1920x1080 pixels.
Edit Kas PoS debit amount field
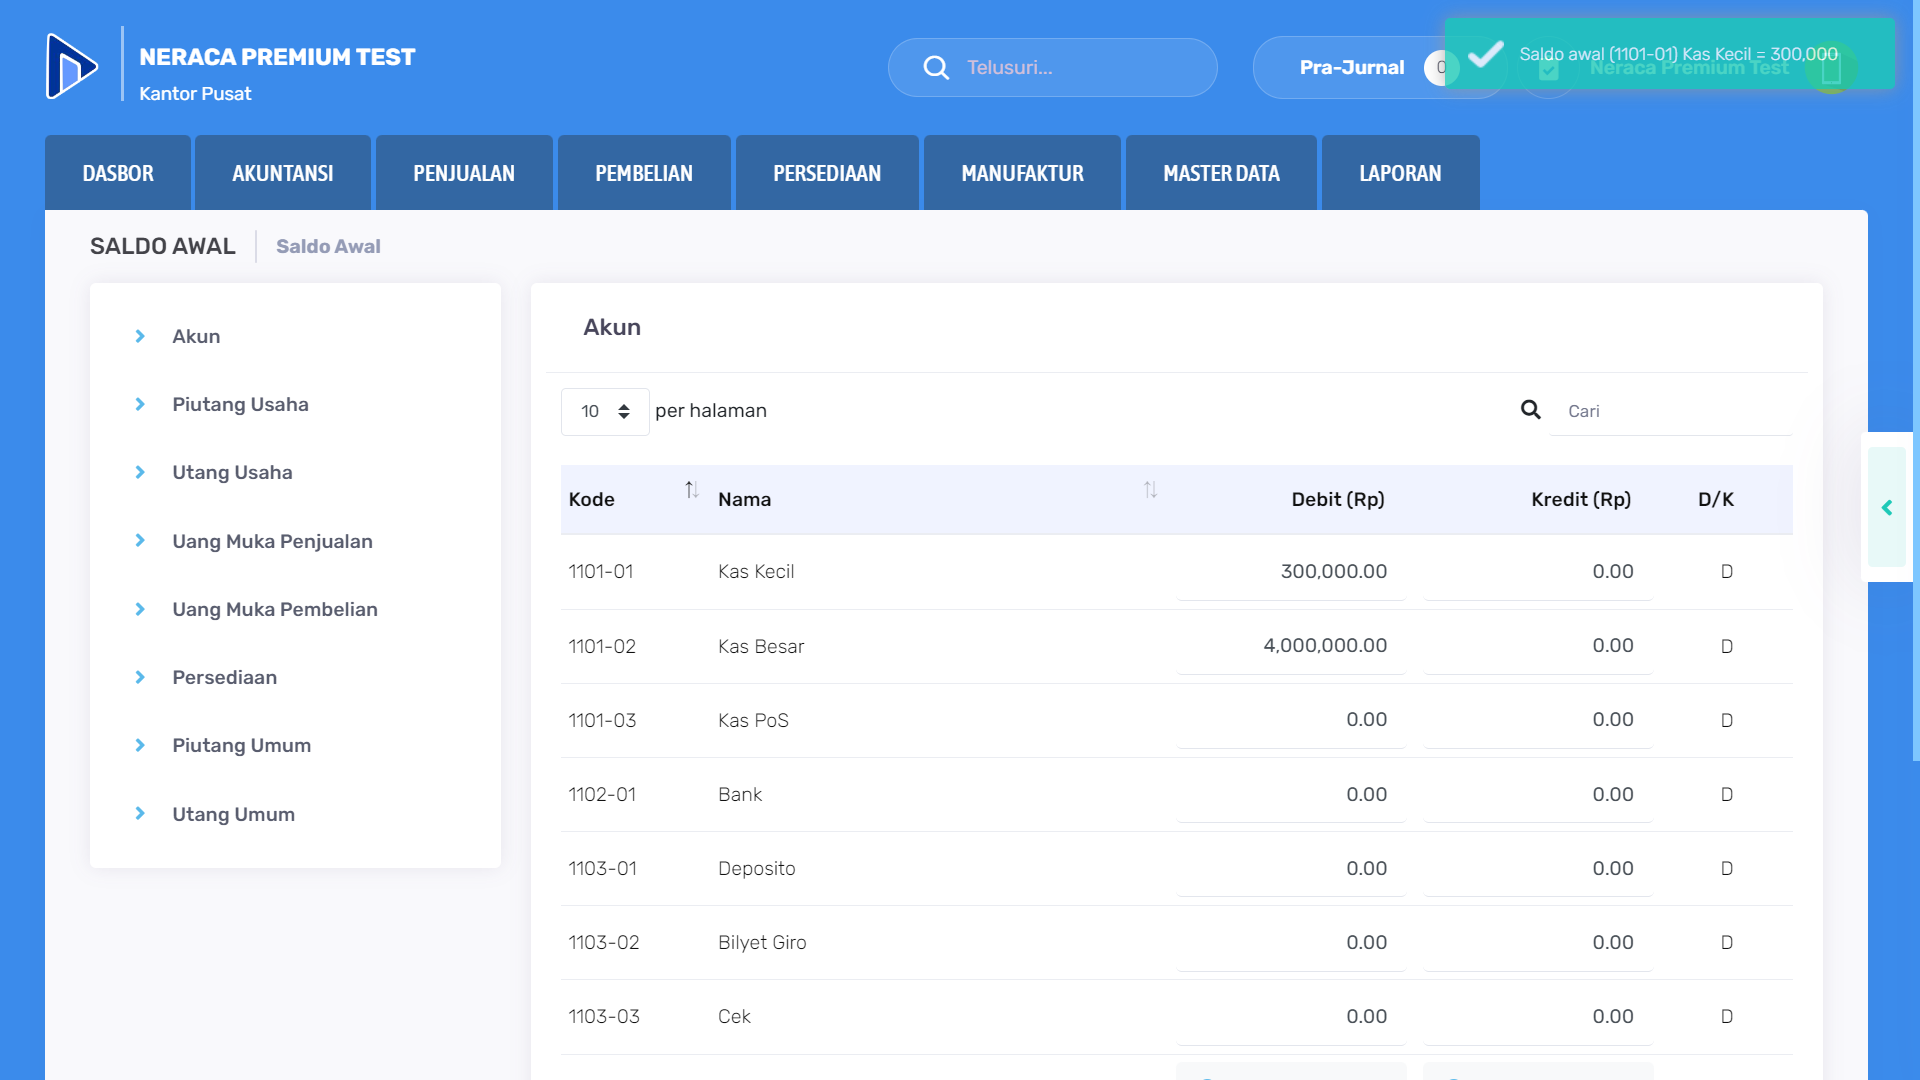(1291, 720)
